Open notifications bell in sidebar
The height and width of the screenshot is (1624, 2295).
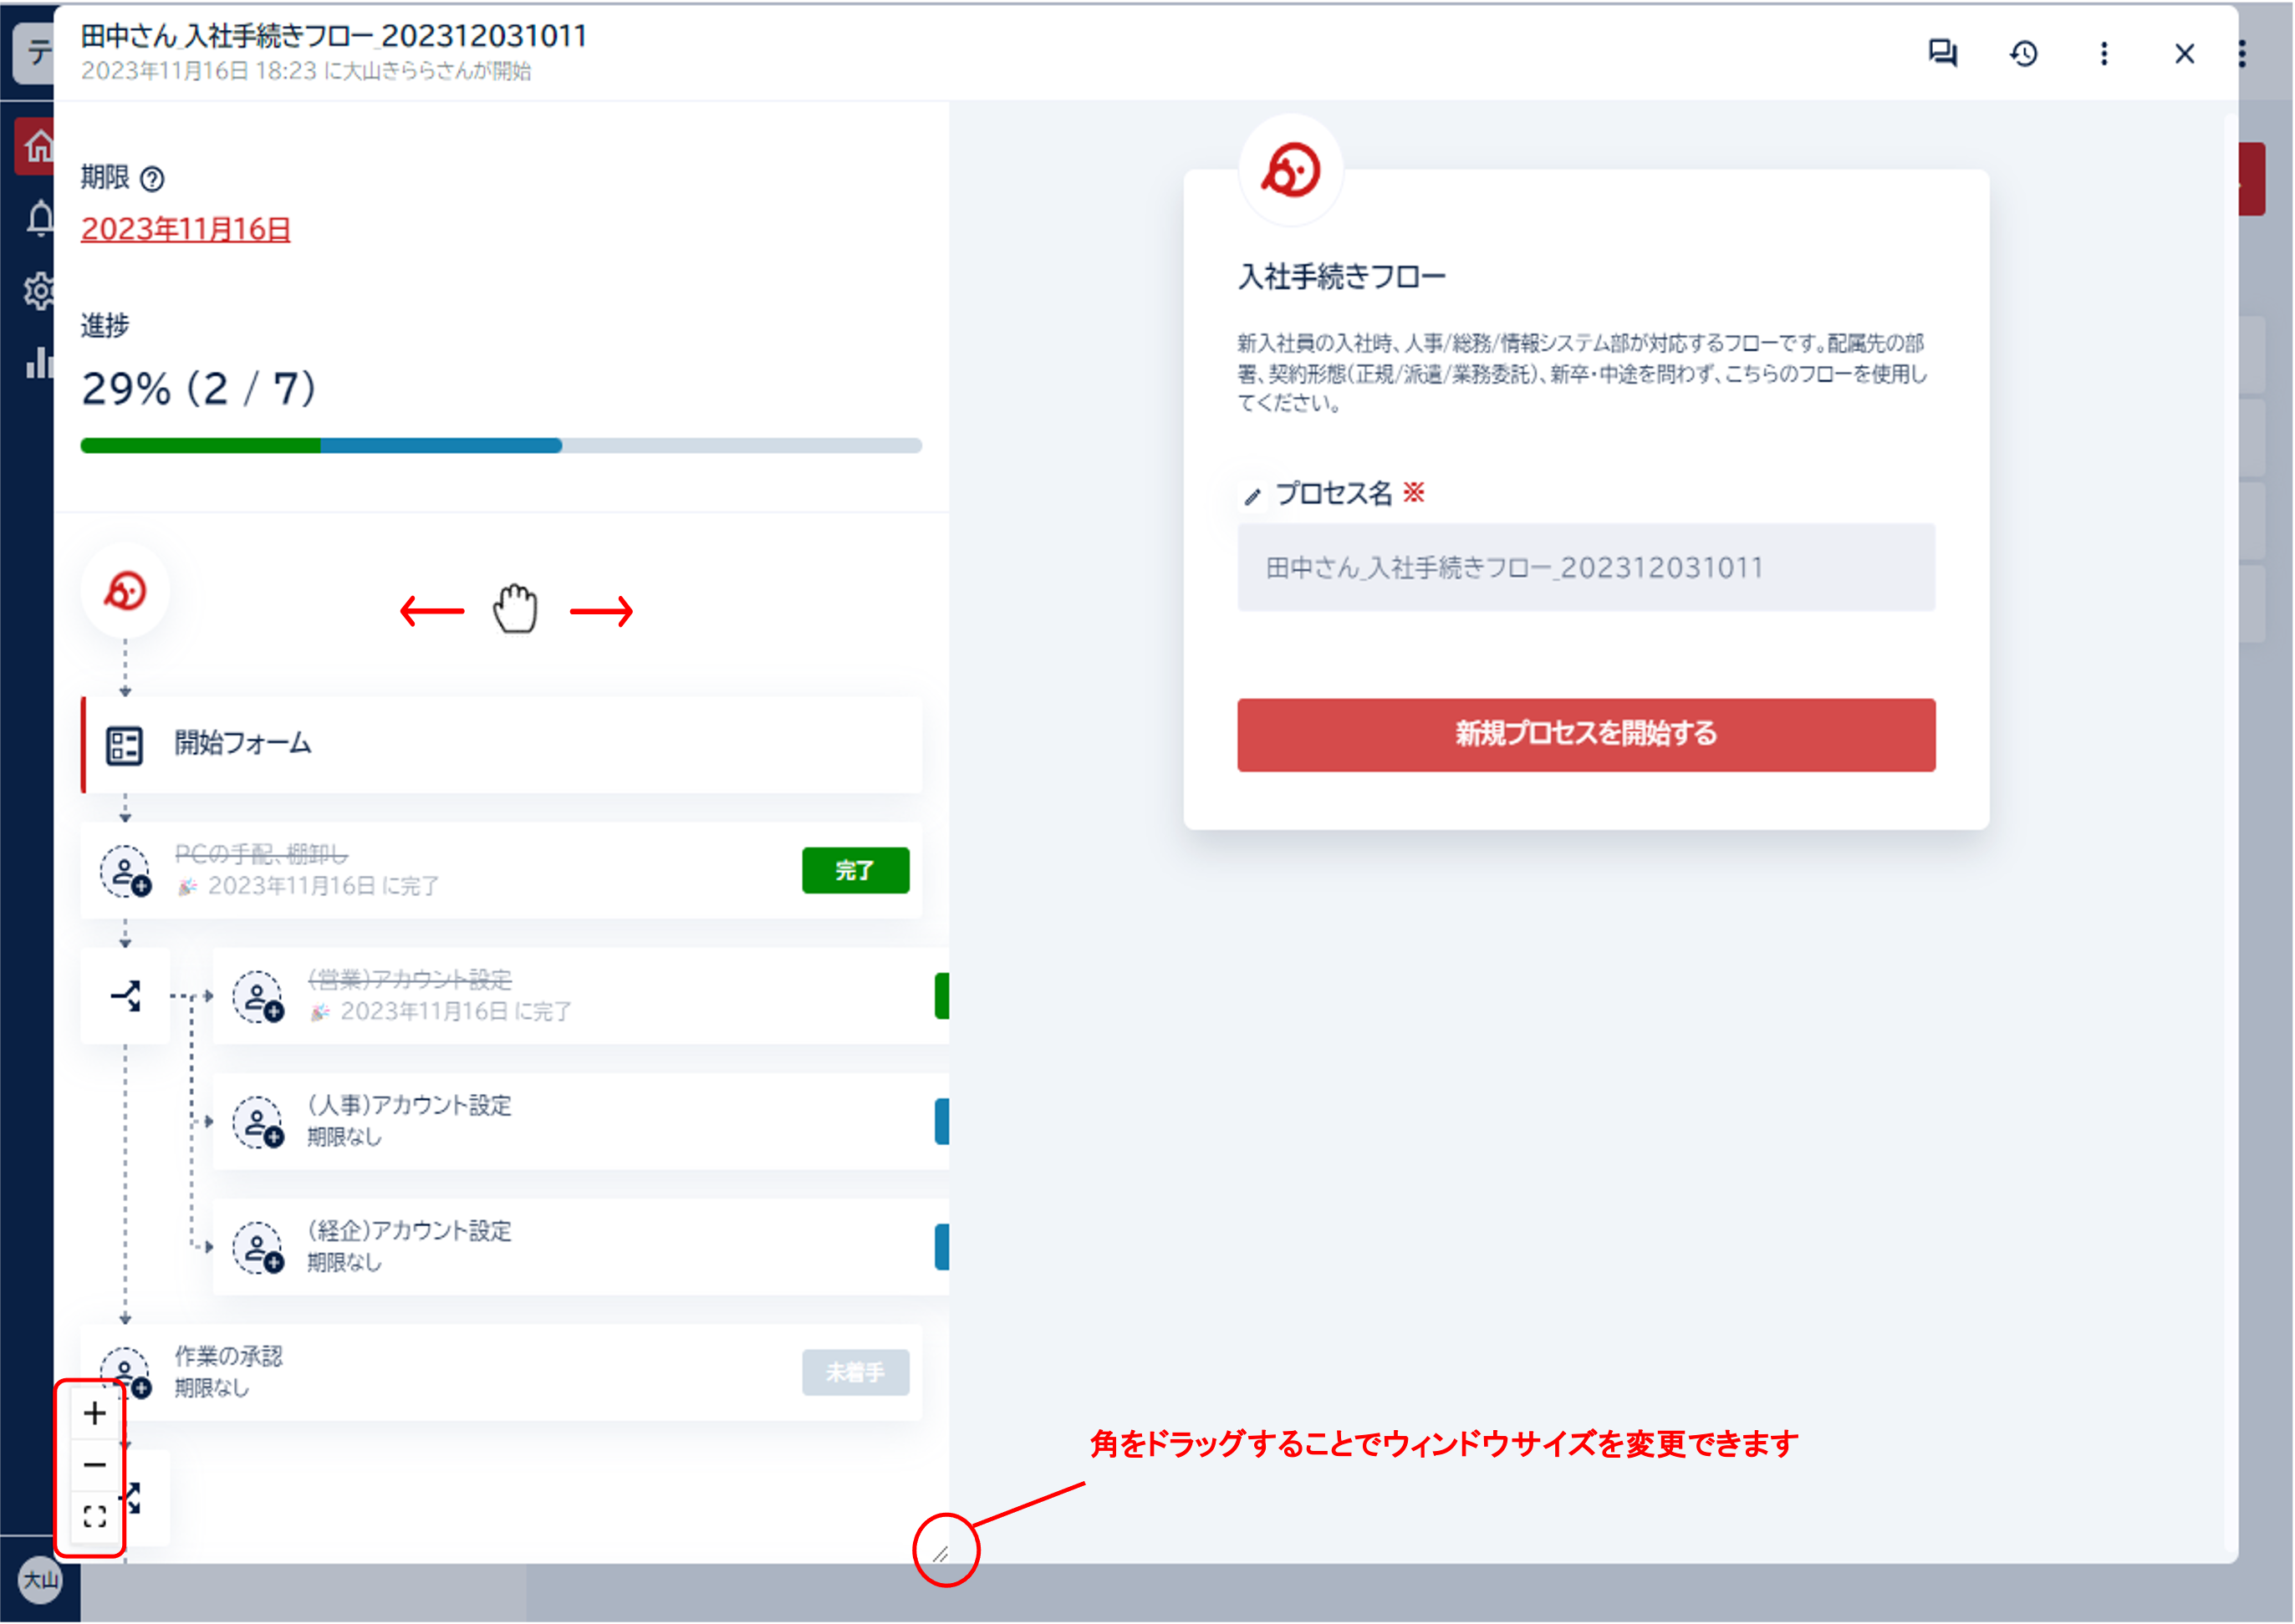tap(40, 218)
